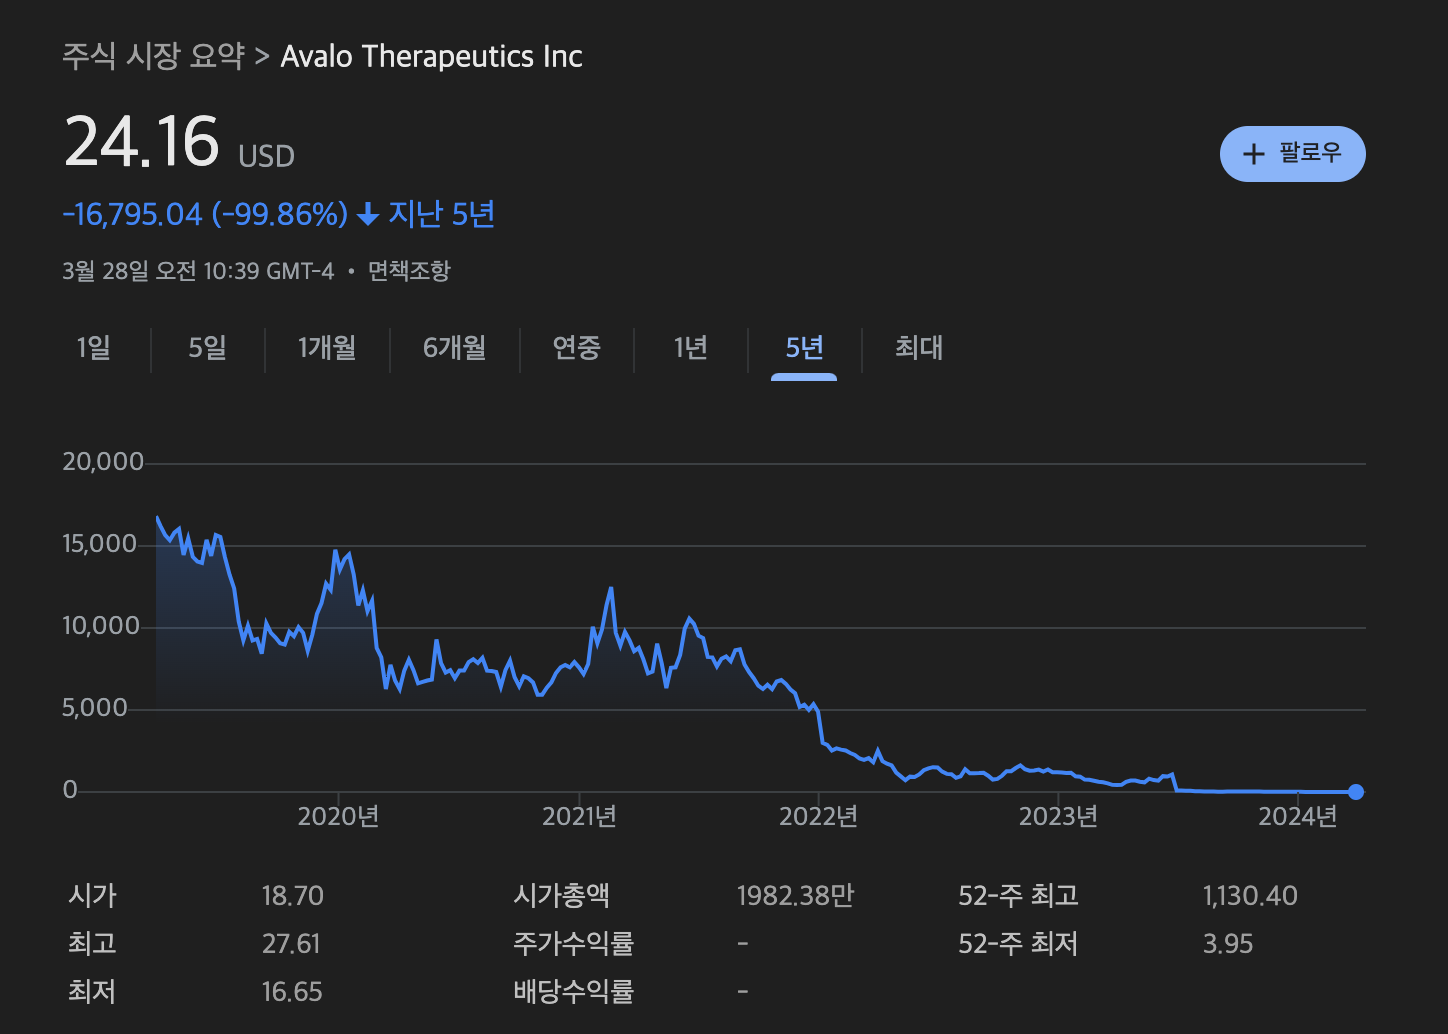Choose the 1년 range tab
The height and width of the screenshot is (1034, 1448).
tap(690, 348)
